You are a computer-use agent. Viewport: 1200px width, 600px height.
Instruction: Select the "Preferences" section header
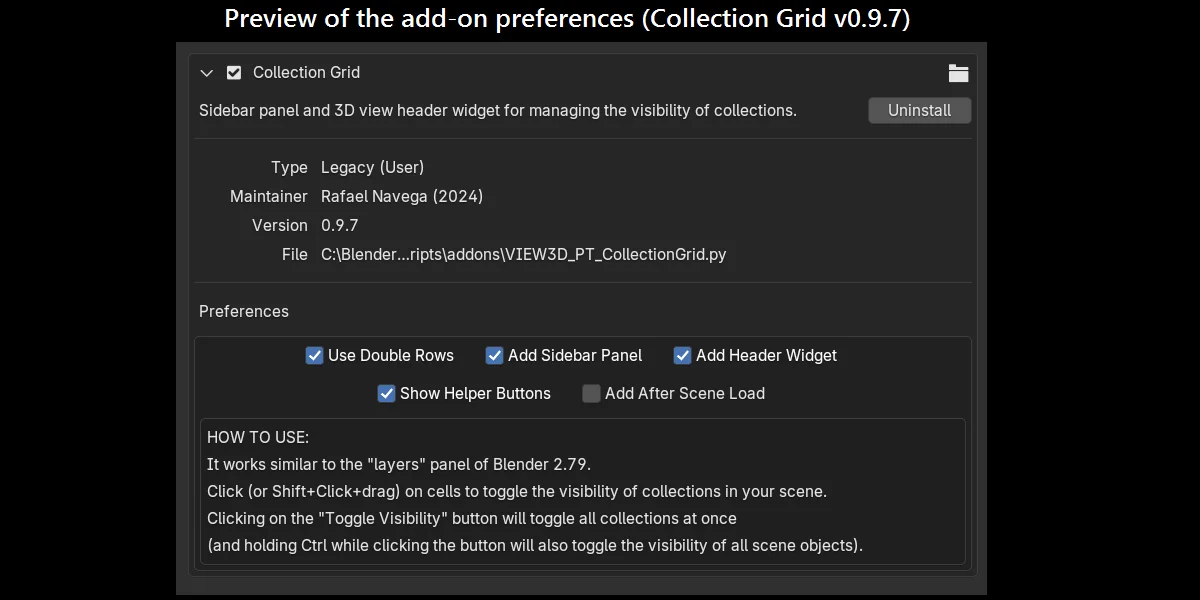(243, 311)
